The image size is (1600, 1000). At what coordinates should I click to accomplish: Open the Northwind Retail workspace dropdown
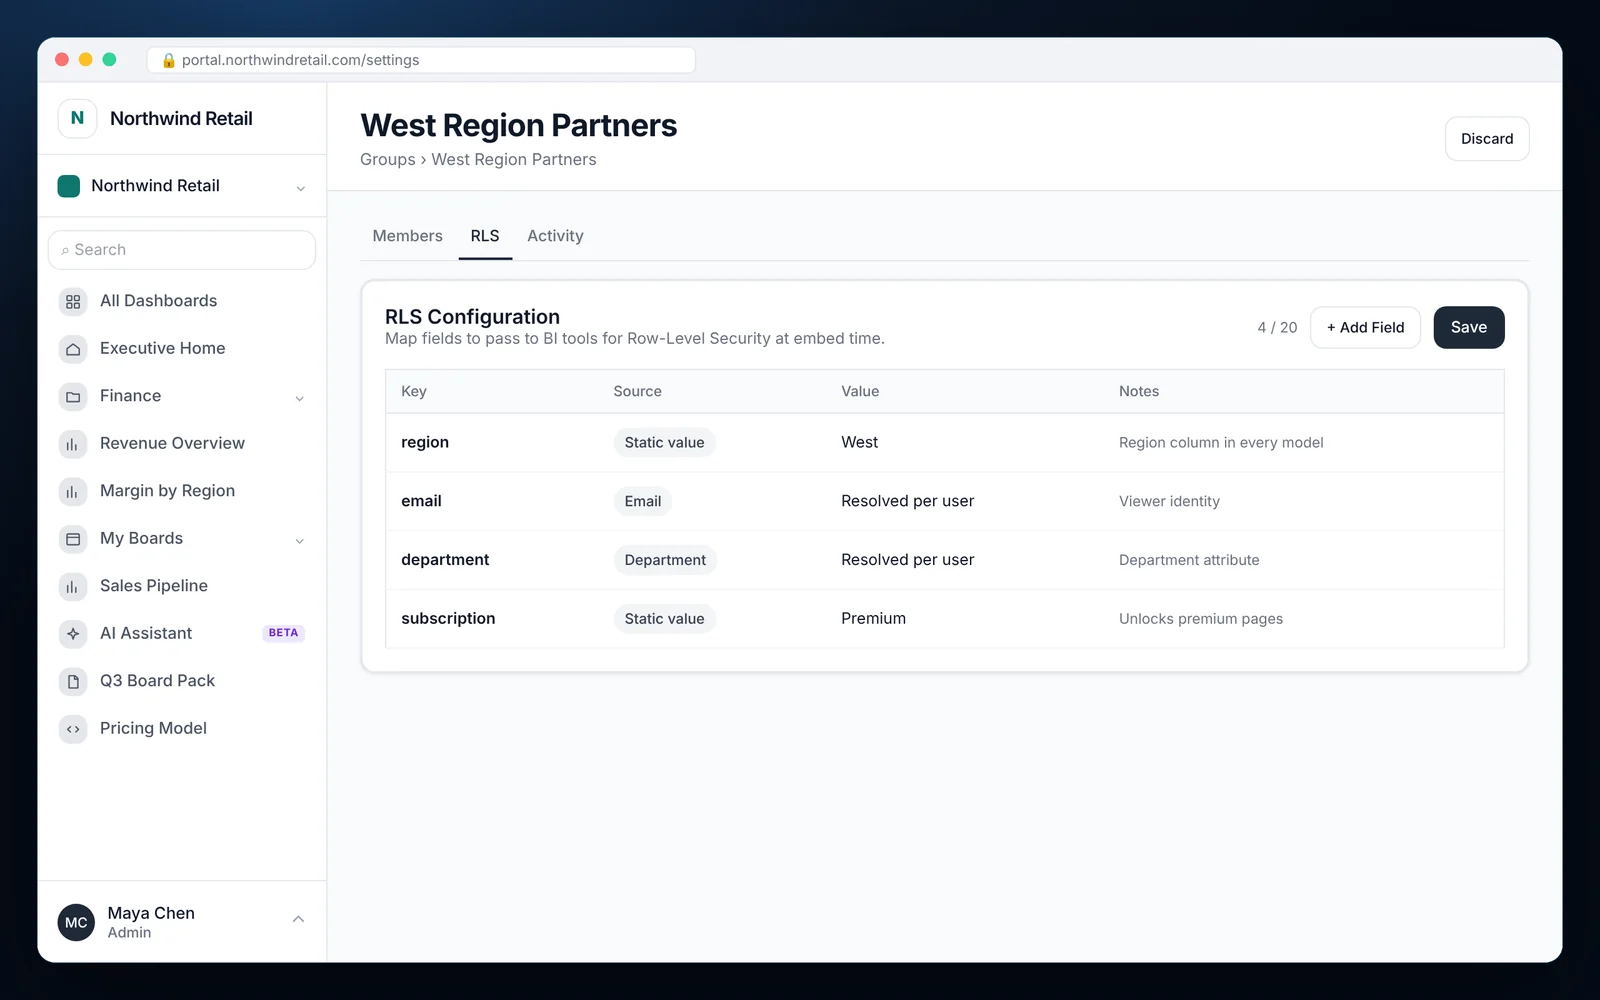[182, 186]
